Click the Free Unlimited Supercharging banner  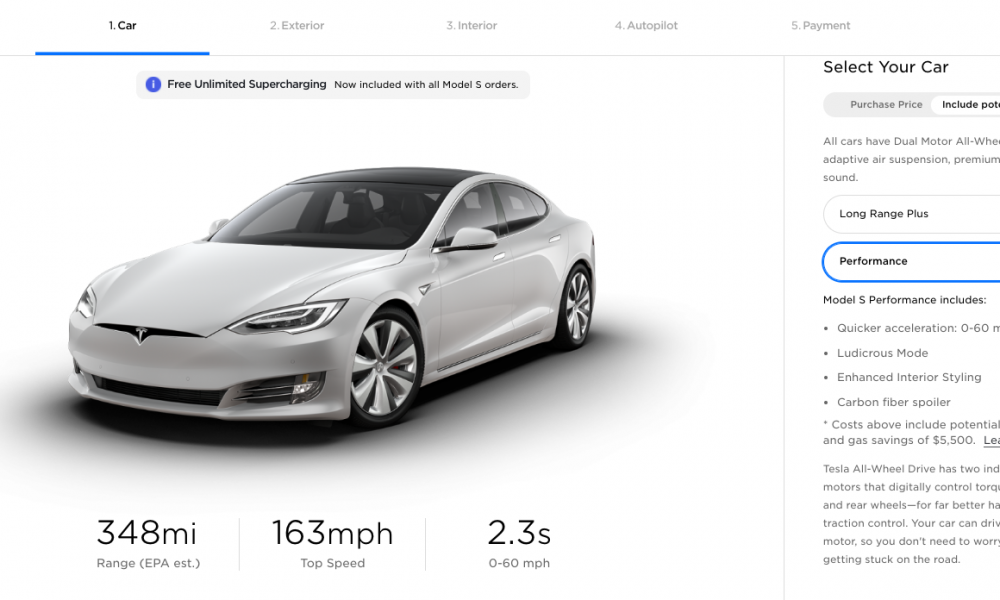[x=333, y=85]
